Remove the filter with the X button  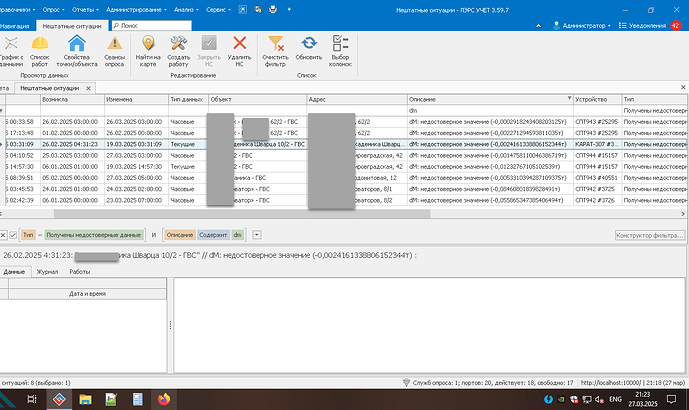pos(3,235)
